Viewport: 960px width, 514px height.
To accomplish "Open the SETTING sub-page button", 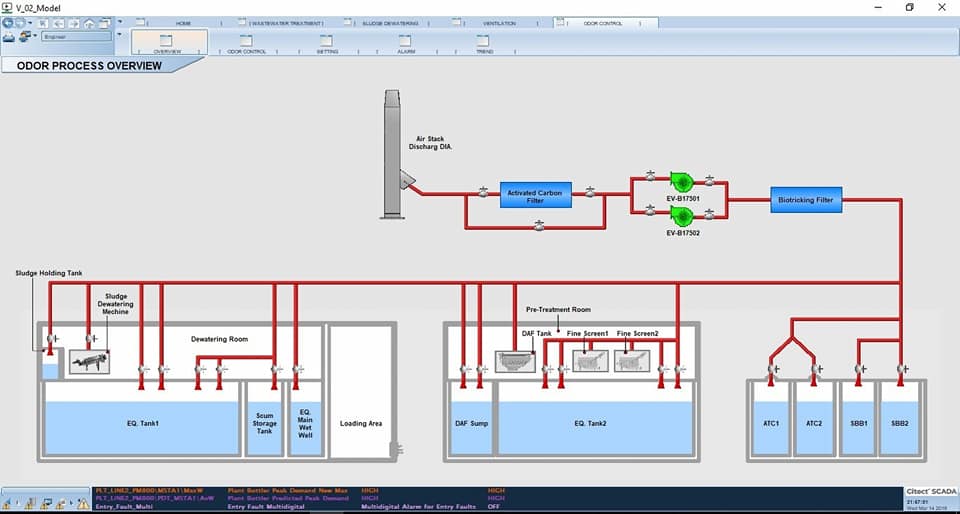I will click(327, 43).
